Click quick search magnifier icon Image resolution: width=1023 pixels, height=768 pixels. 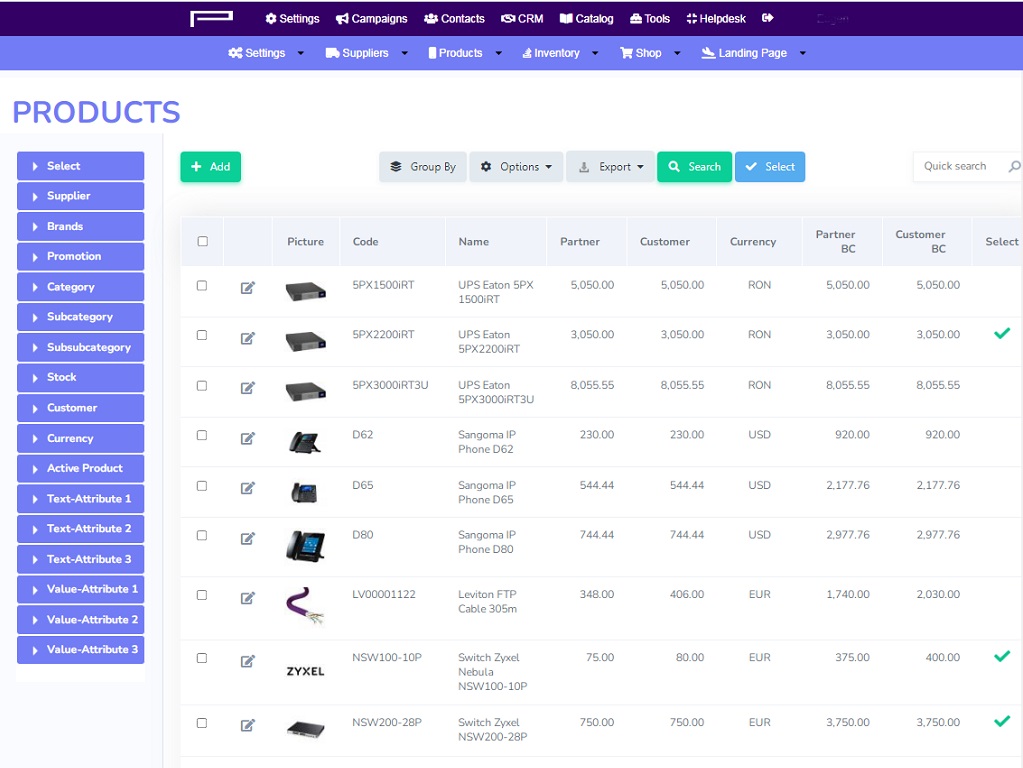1014,166
